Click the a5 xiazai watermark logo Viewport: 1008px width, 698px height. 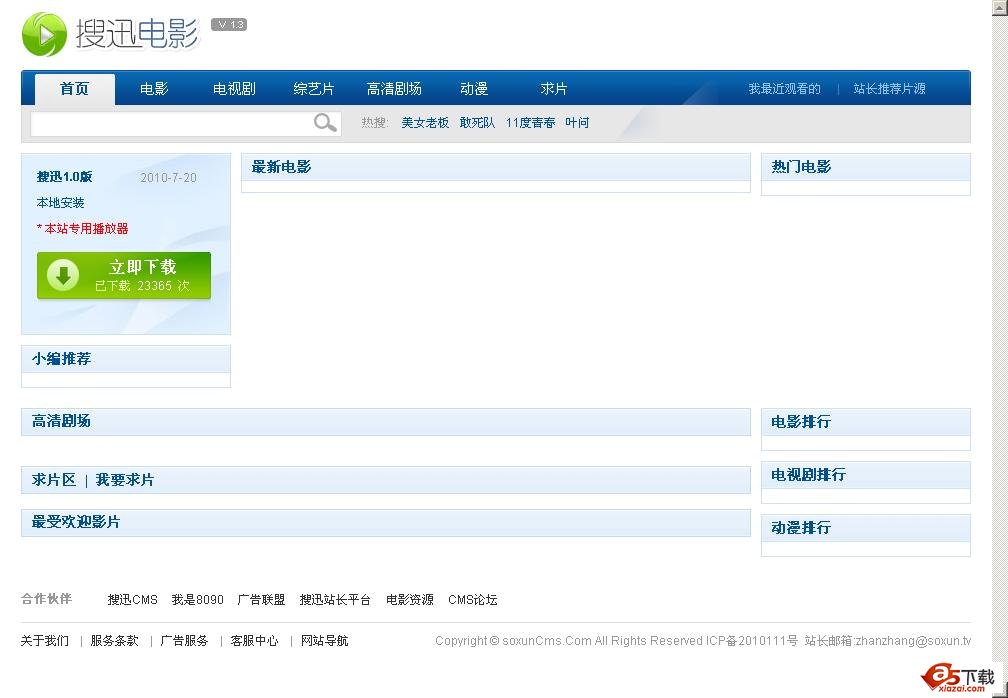tap(958, 677)
